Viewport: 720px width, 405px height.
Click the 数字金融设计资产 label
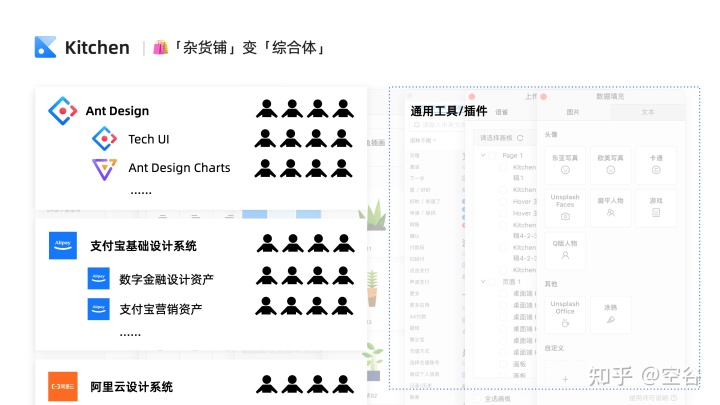pyautogui.click(x=166, y=279)
